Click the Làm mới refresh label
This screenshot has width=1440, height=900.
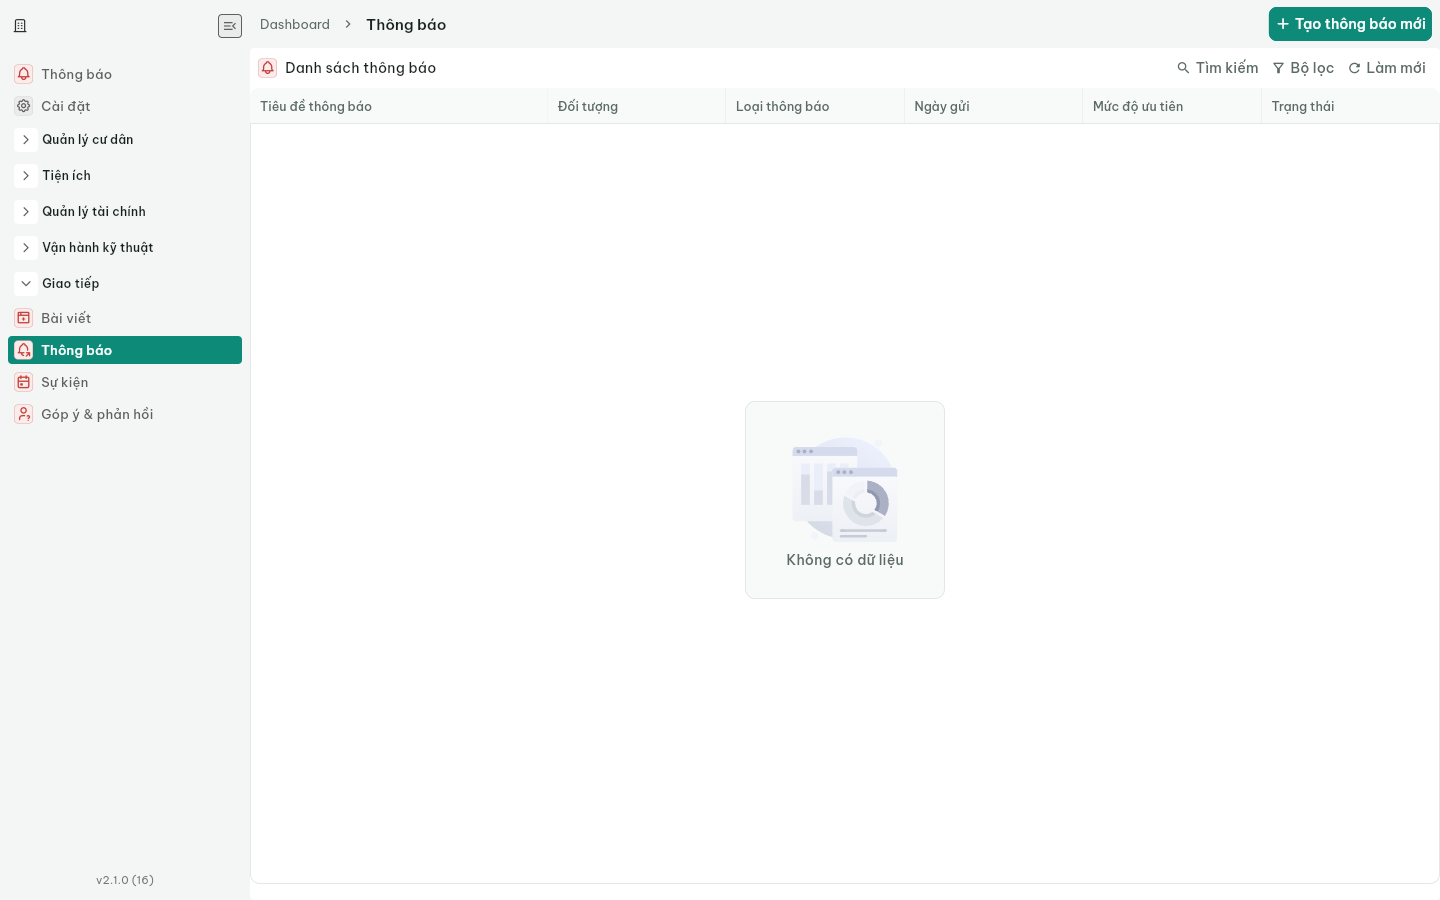[x=1396, y=68]
